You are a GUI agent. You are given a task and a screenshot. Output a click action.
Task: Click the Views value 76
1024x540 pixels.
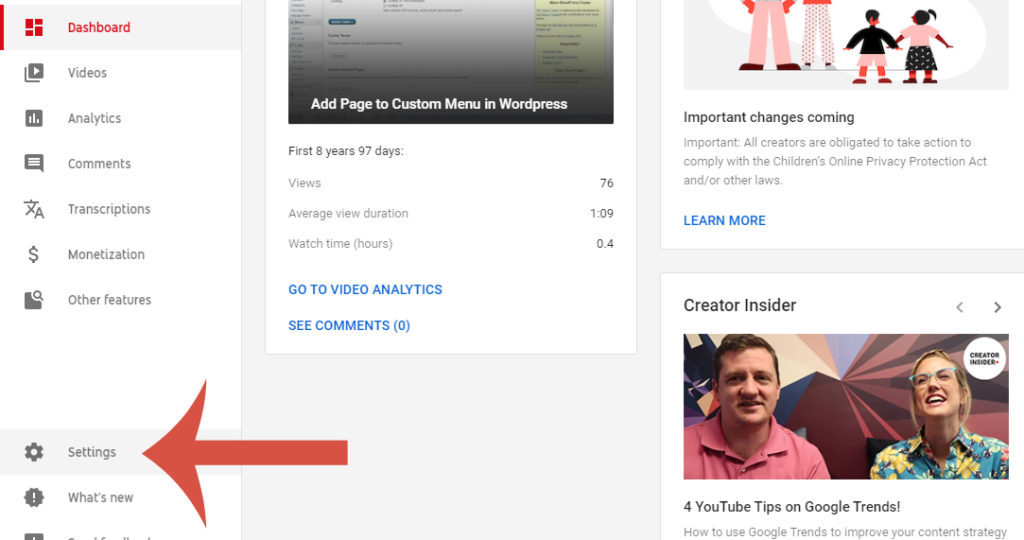point(607,183)
